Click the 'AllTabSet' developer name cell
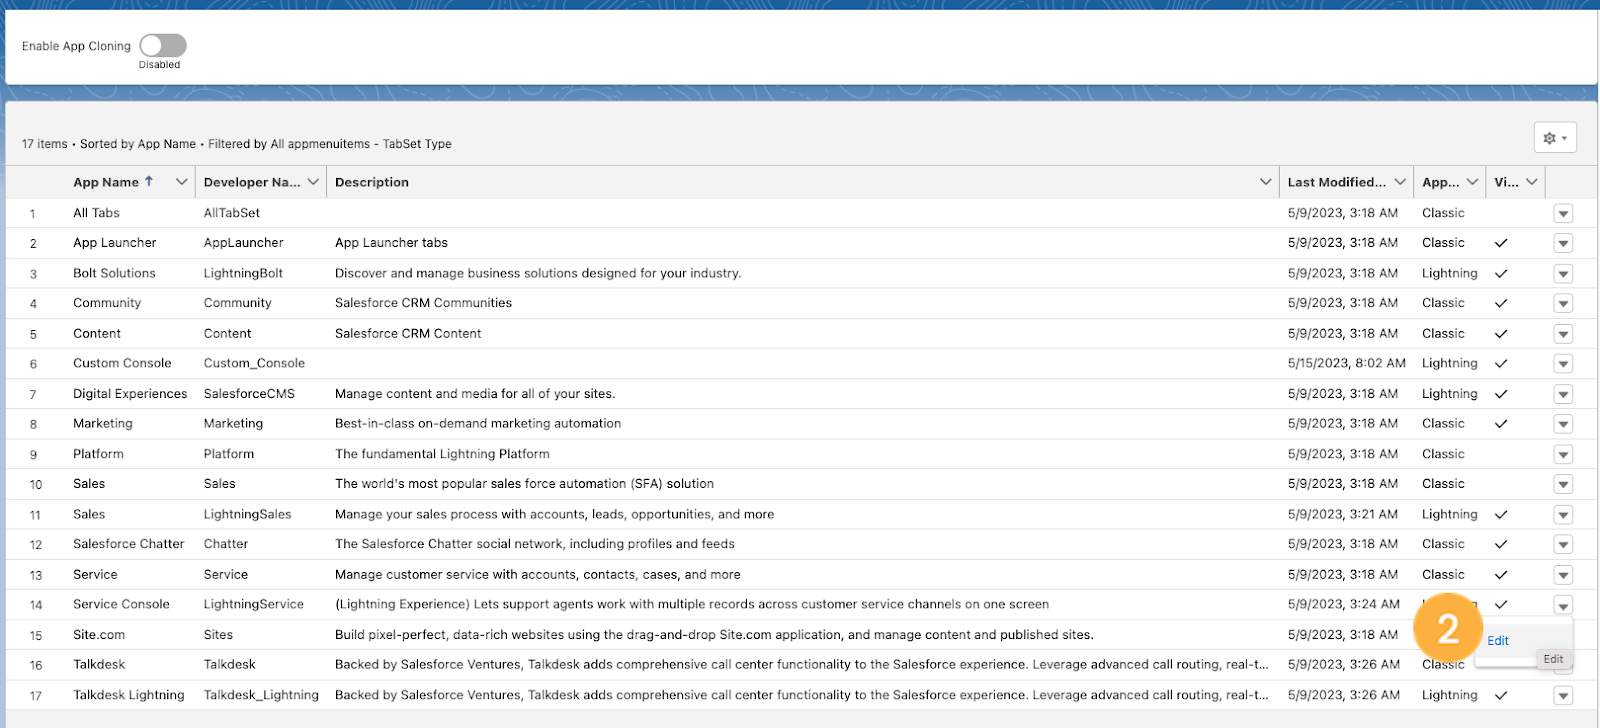Image resolution: width=1600 pixels, height=728 pixels. pos(232,213)
